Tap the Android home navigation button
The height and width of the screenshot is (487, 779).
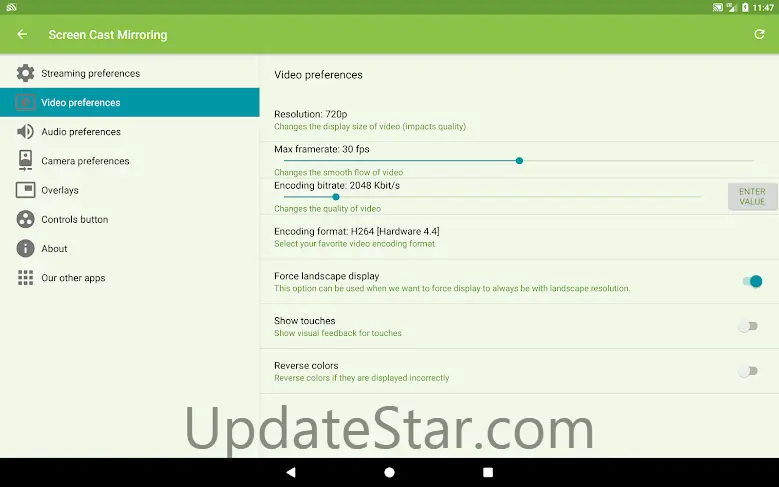[x=390, y=472]
